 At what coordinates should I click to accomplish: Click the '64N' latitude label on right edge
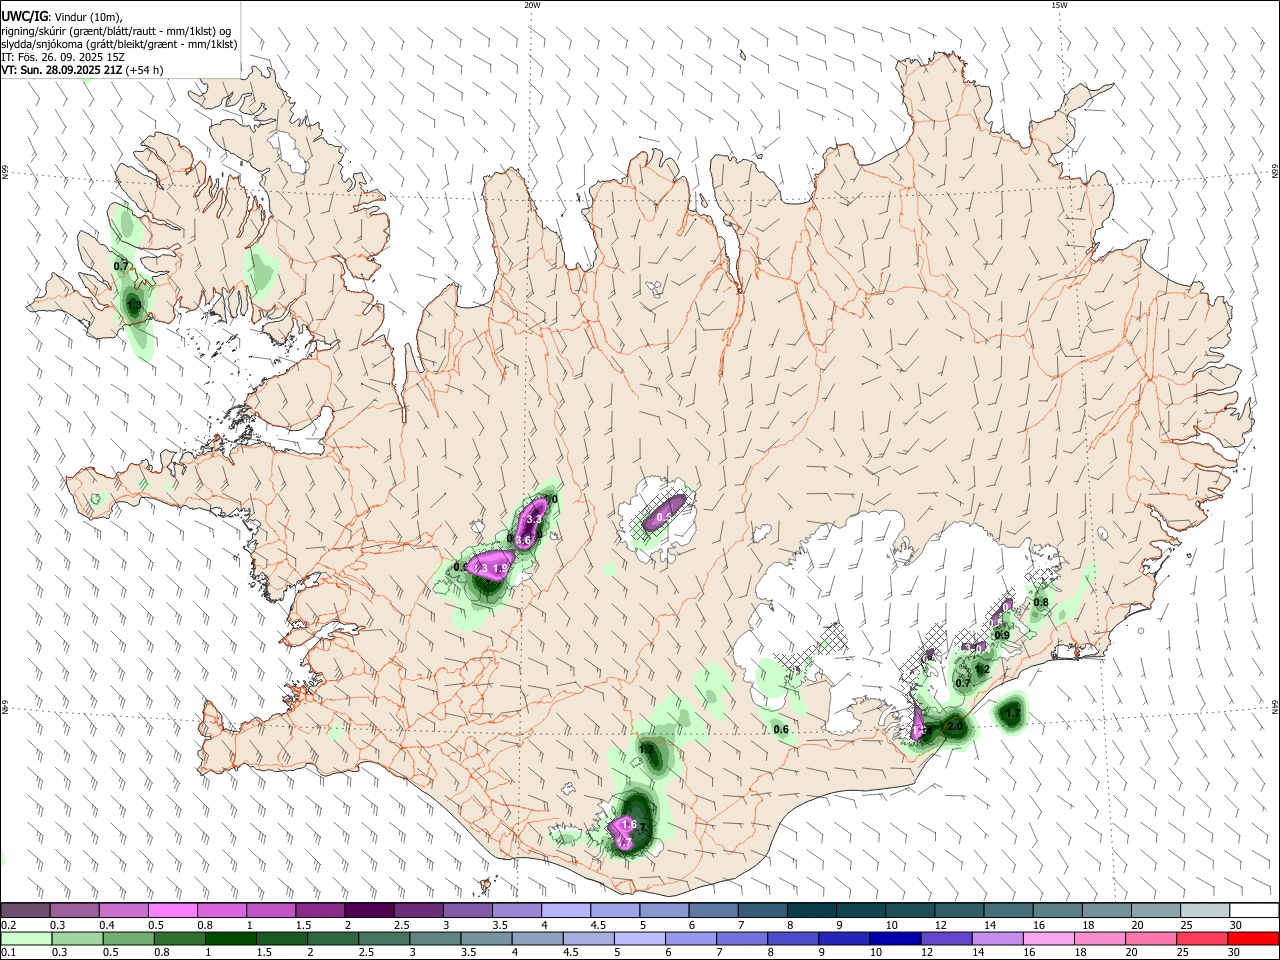[1275, 705]
